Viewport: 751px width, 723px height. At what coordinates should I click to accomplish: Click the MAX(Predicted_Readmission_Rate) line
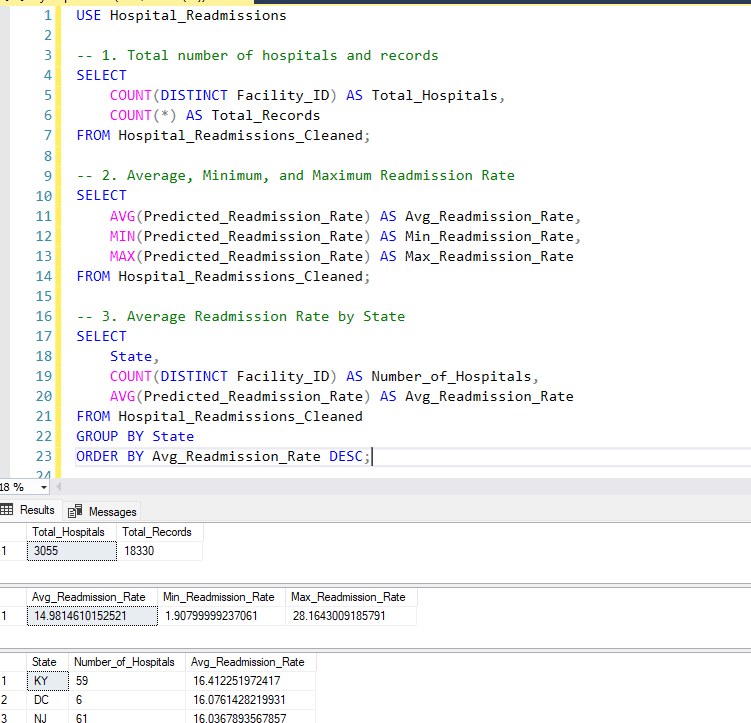pos(341,257)
